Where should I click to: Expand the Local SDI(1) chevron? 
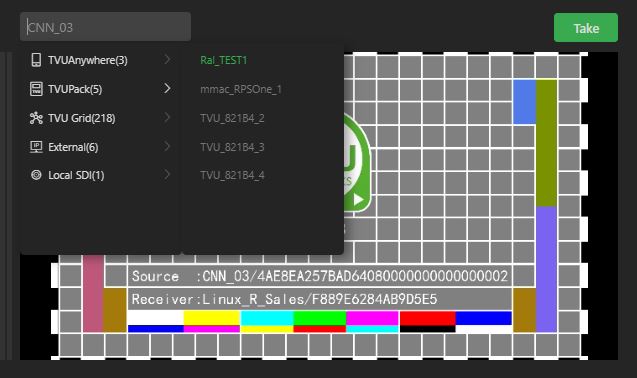coord(167,175)
